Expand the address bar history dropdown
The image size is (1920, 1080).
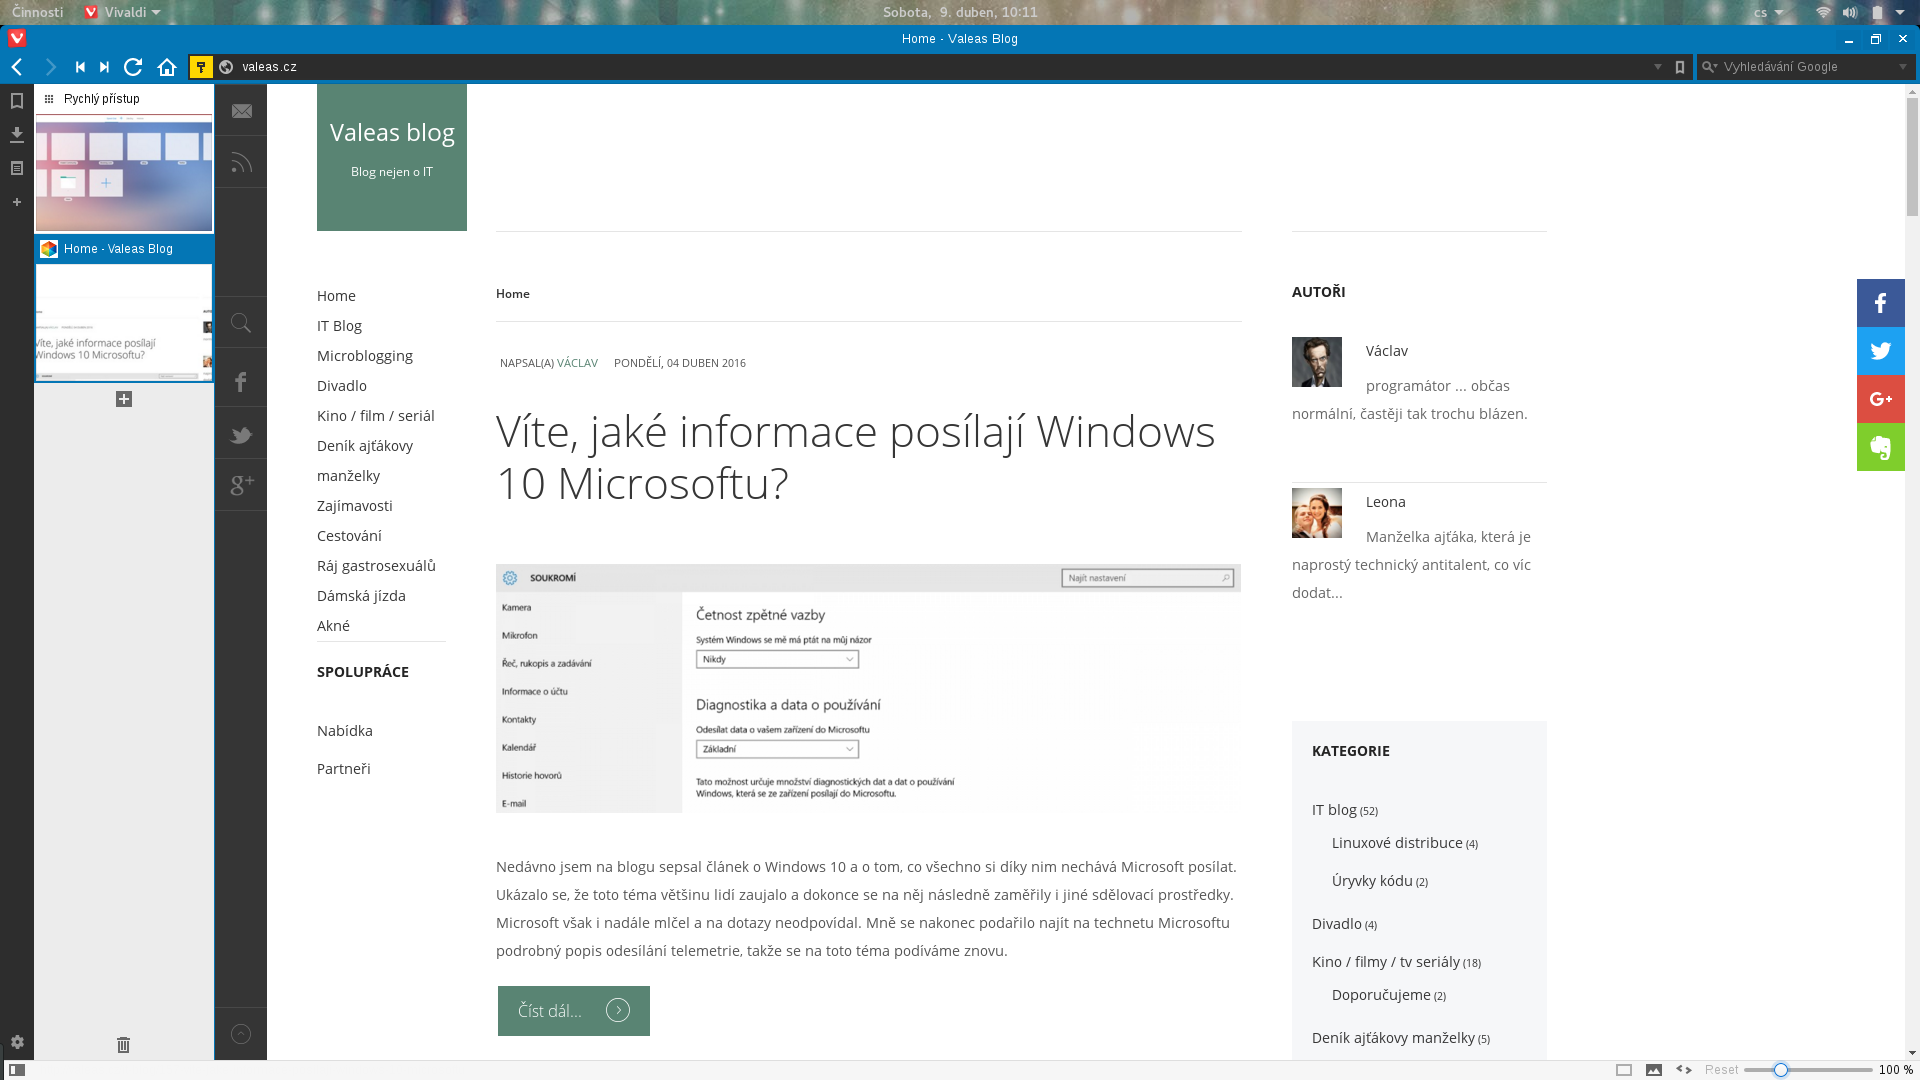coord(1658,67)
